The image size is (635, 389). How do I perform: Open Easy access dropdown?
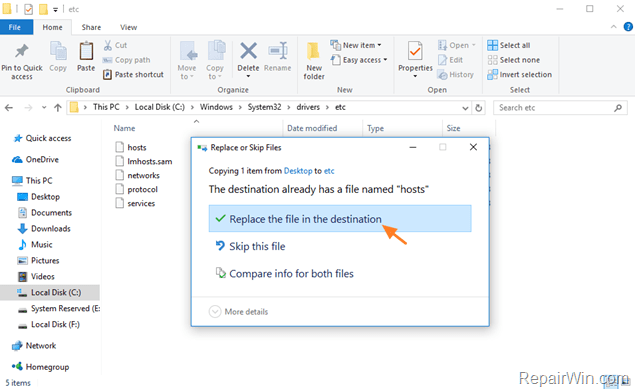359,60
